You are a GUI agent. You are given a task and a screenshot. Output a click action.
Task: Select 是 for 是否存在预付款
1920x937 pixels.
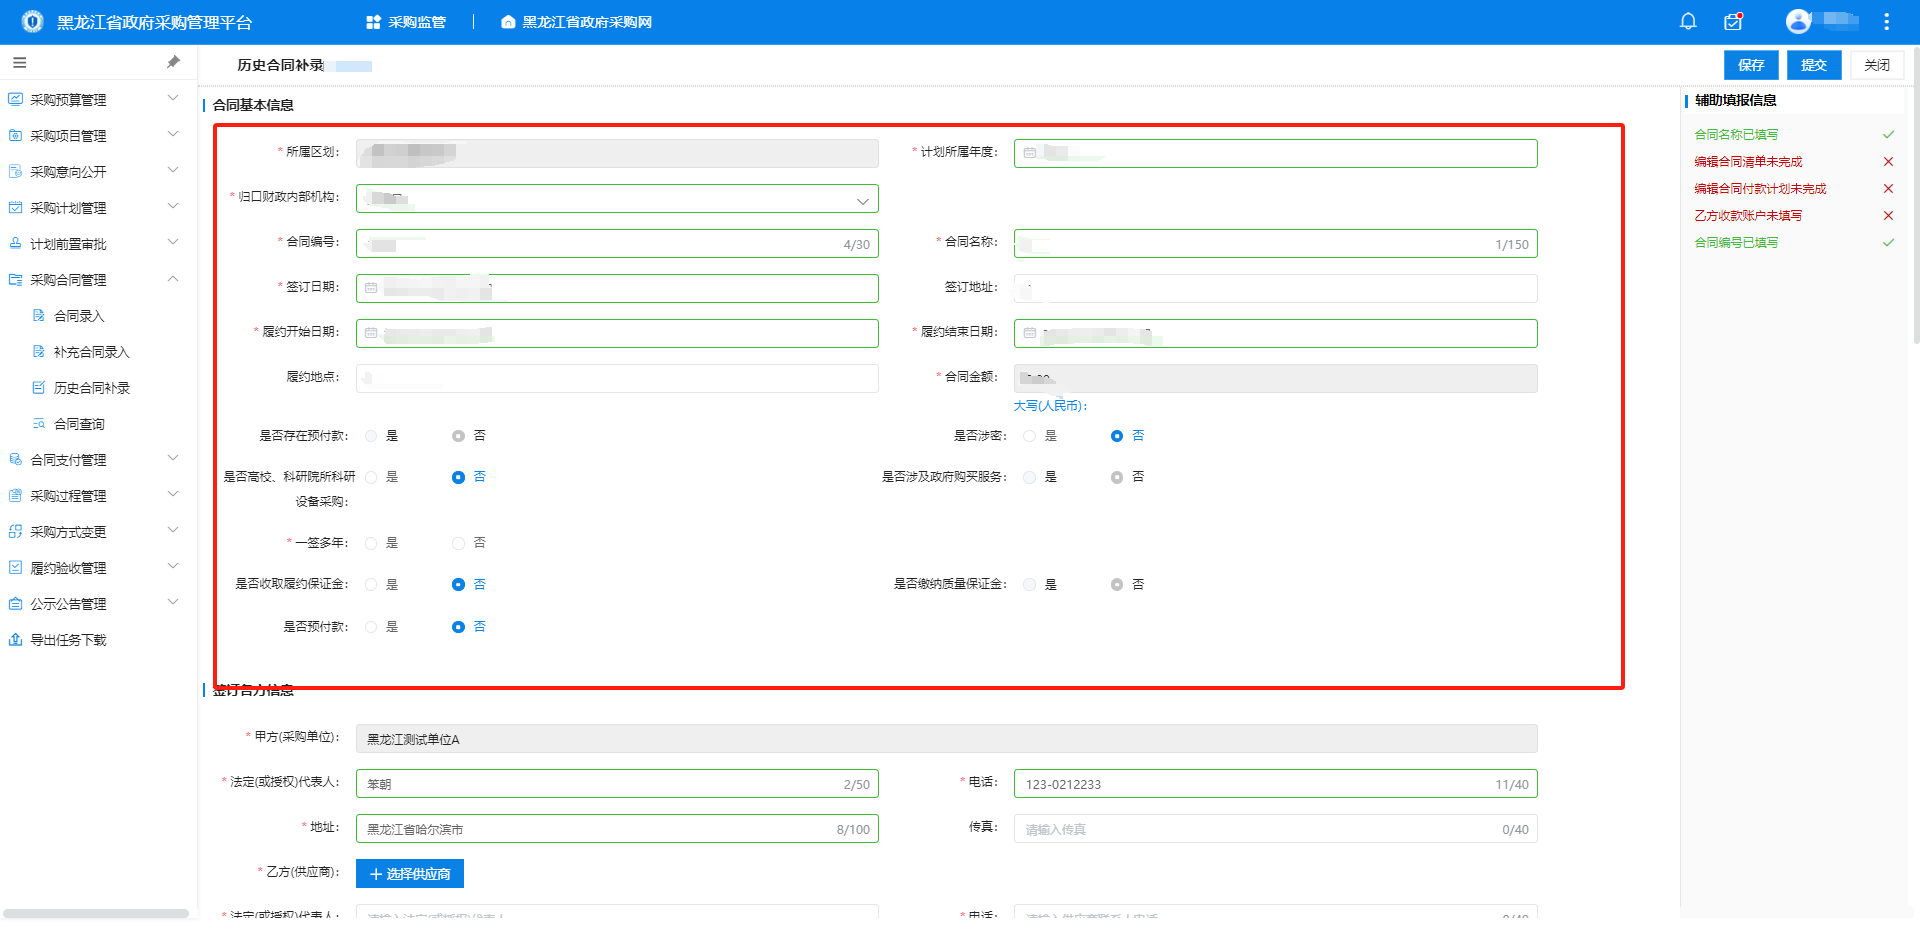tap(371, 436)
